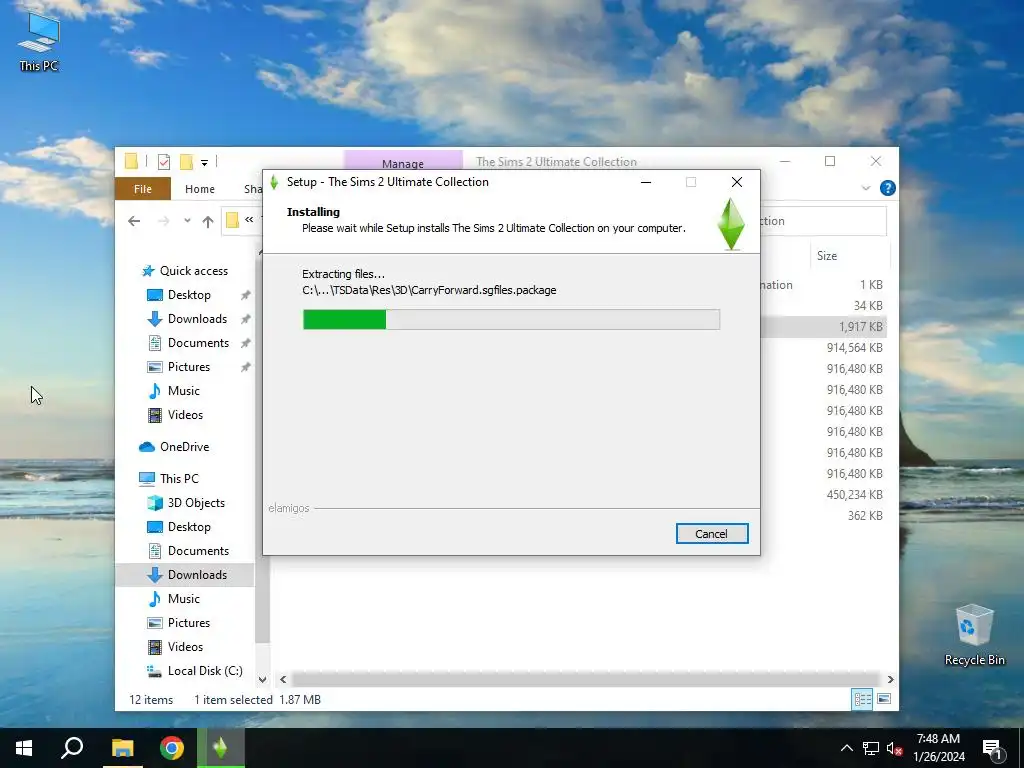
Task: Click address bar folder path chevron
Action: [x=249, y=221]
